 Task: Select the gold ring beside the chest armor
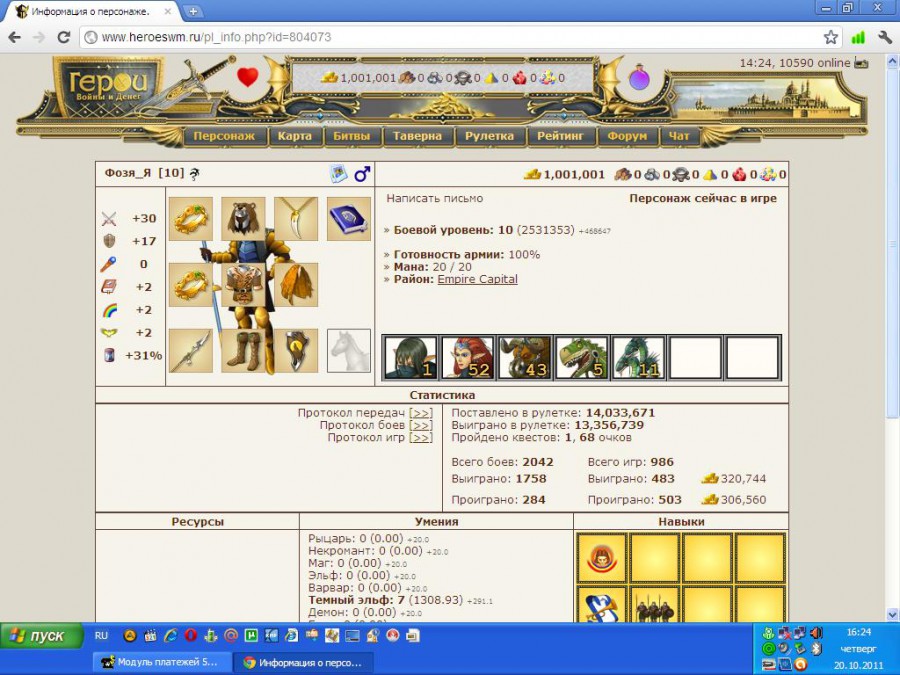pyautogui.click(x=191, y=285)
